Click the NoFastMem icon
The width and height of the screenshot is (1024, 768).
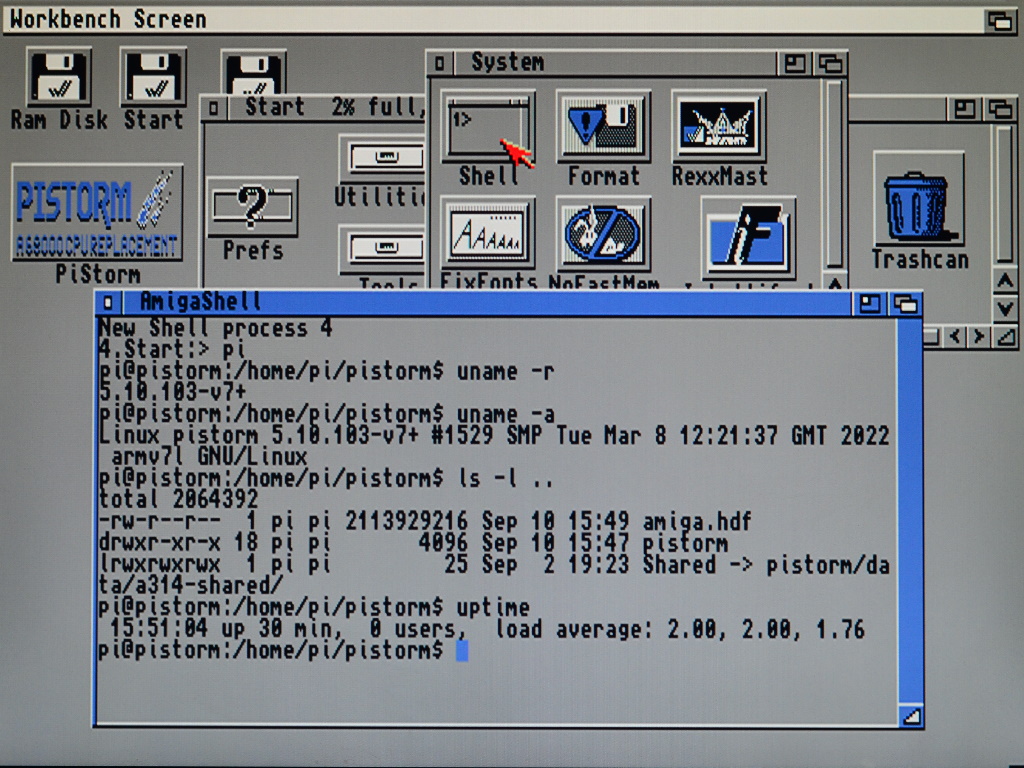pyautogui.click(x=603, y=234)
